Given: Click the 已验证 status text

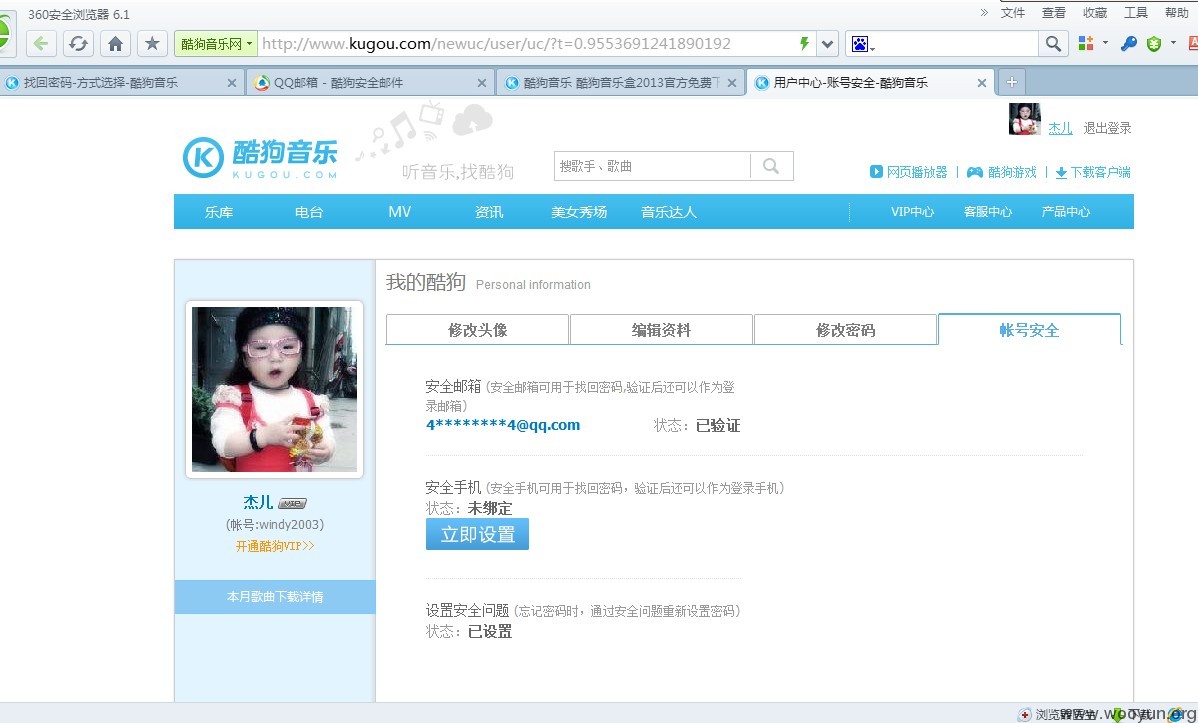Looking at the screenshot, I should pyautogui.click(x=718, y=426).
